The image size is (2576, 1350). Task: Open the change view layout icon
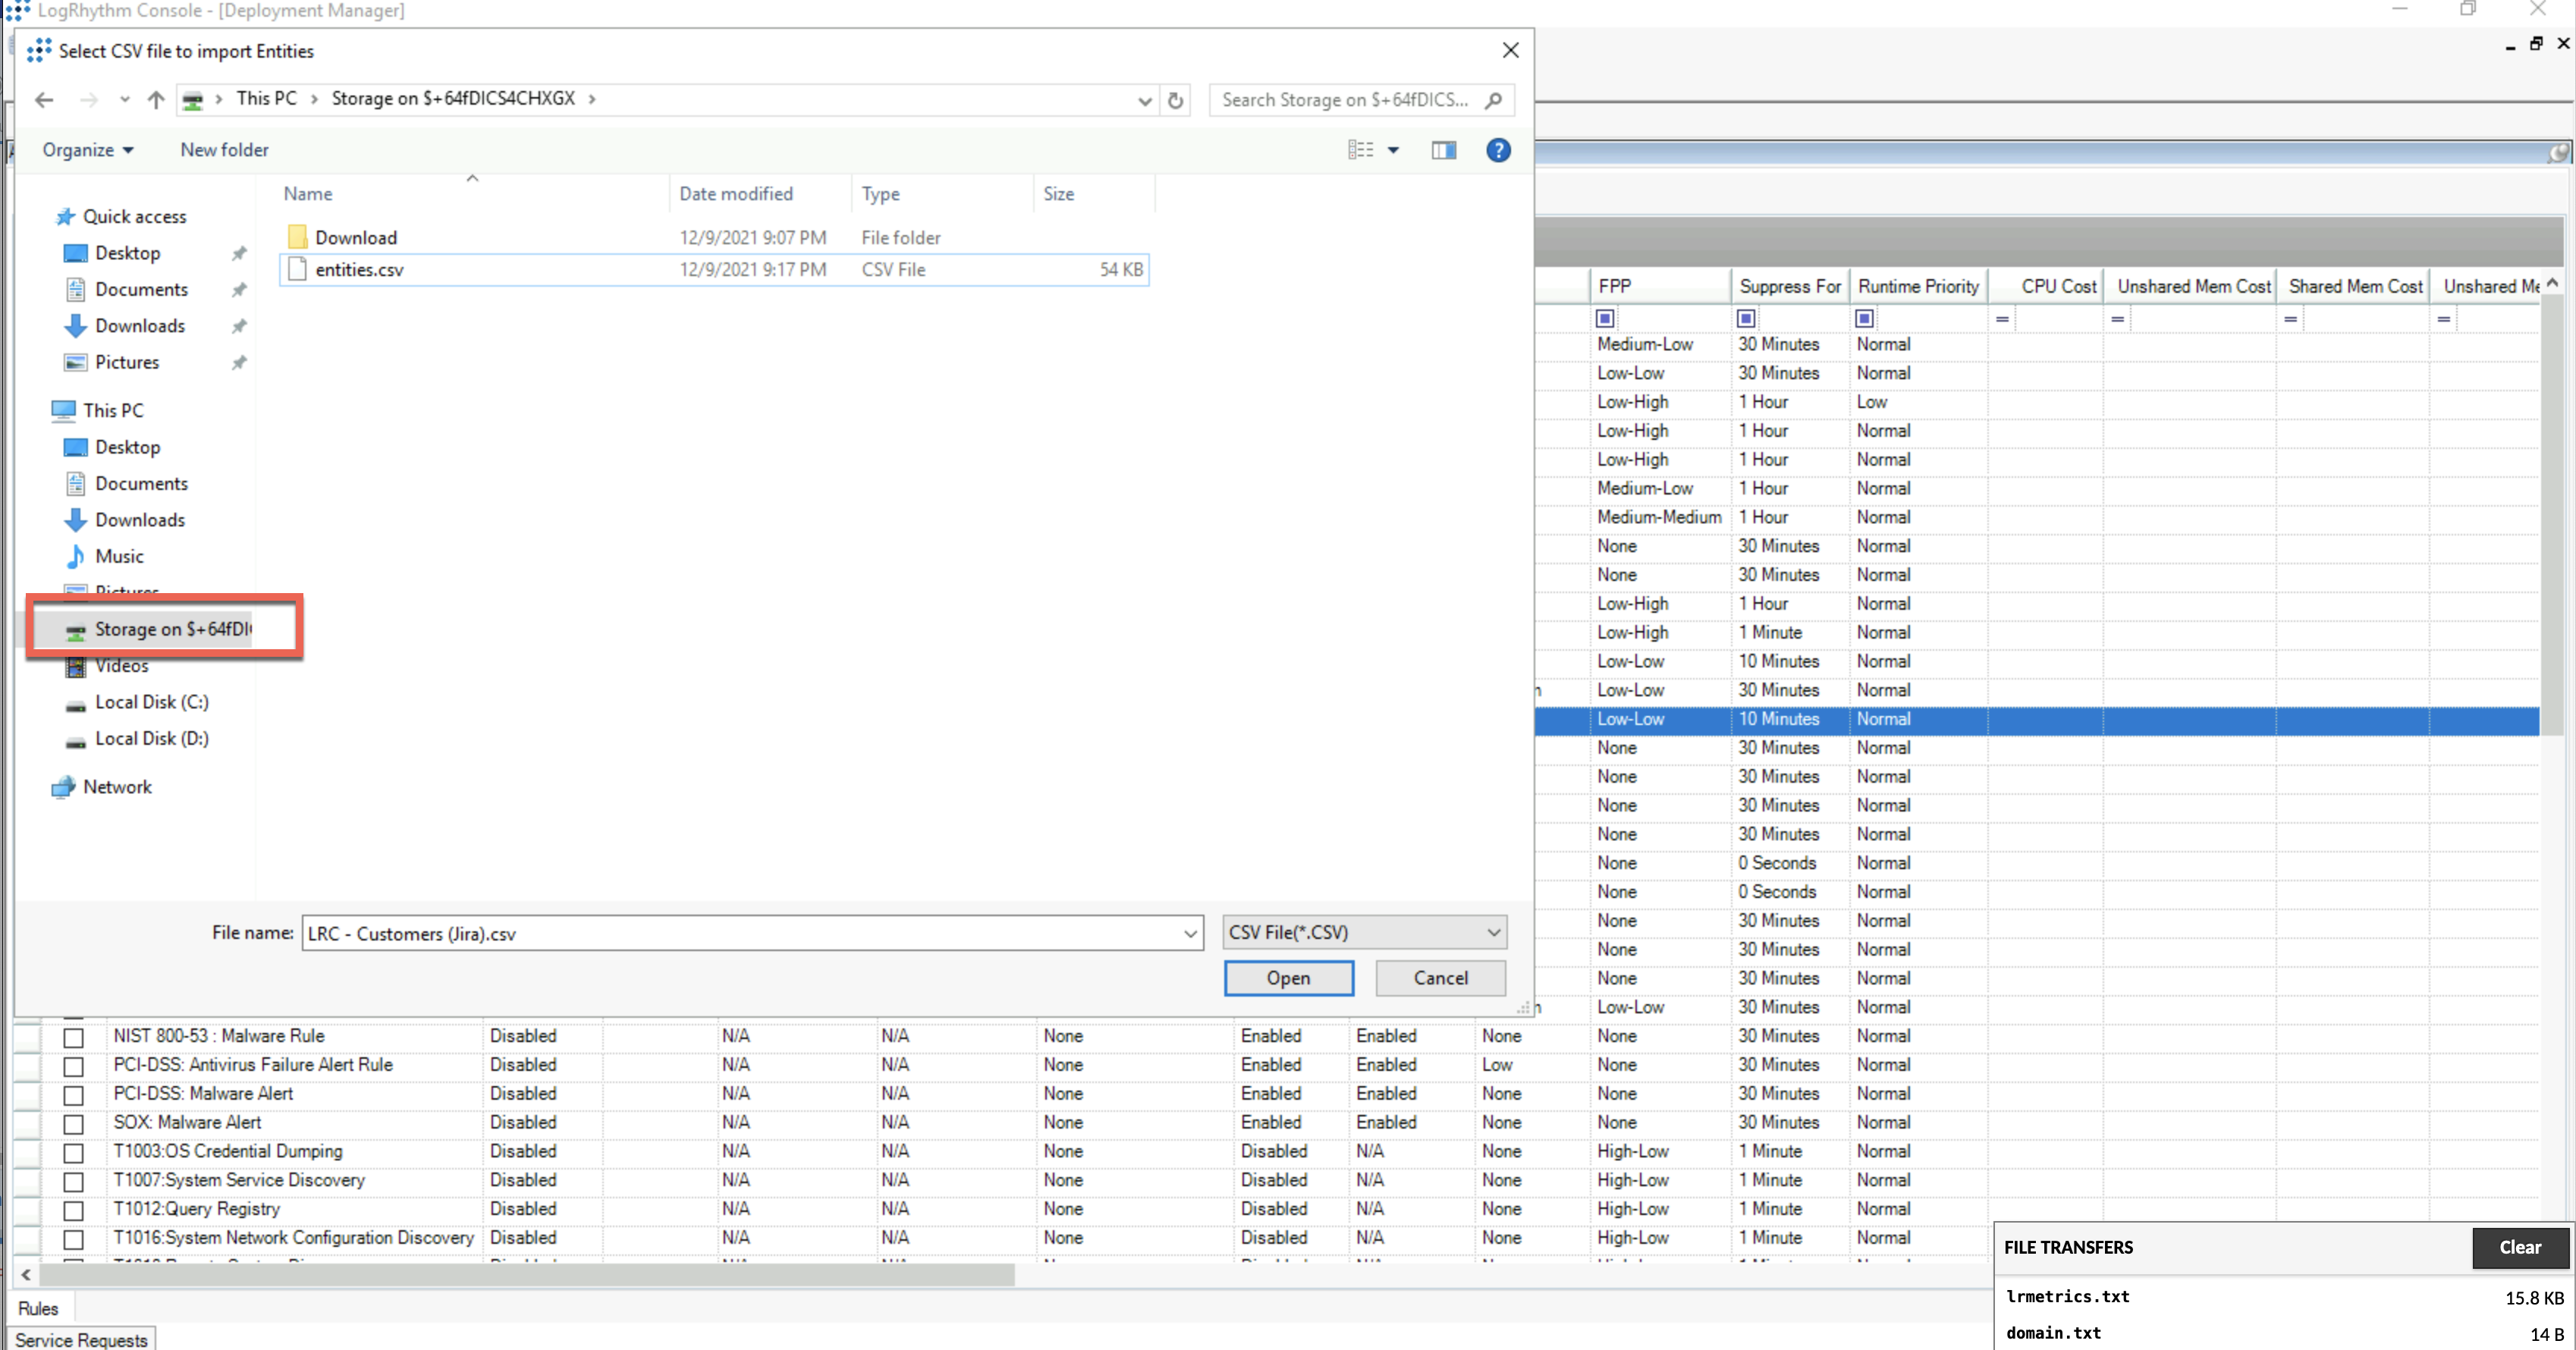(1360, 150)
